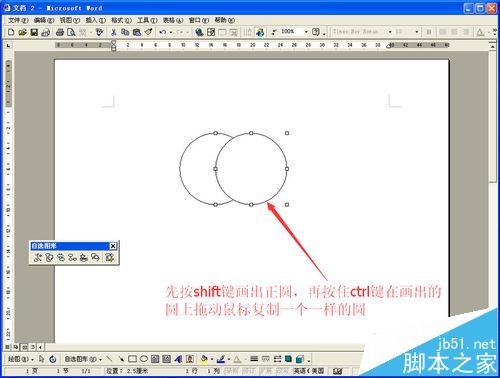This screenshot has height=378, width=500.
Task: Select the Oval tool in Drawing toolbar
Action: pyautogui.click(x=144, y=359)
